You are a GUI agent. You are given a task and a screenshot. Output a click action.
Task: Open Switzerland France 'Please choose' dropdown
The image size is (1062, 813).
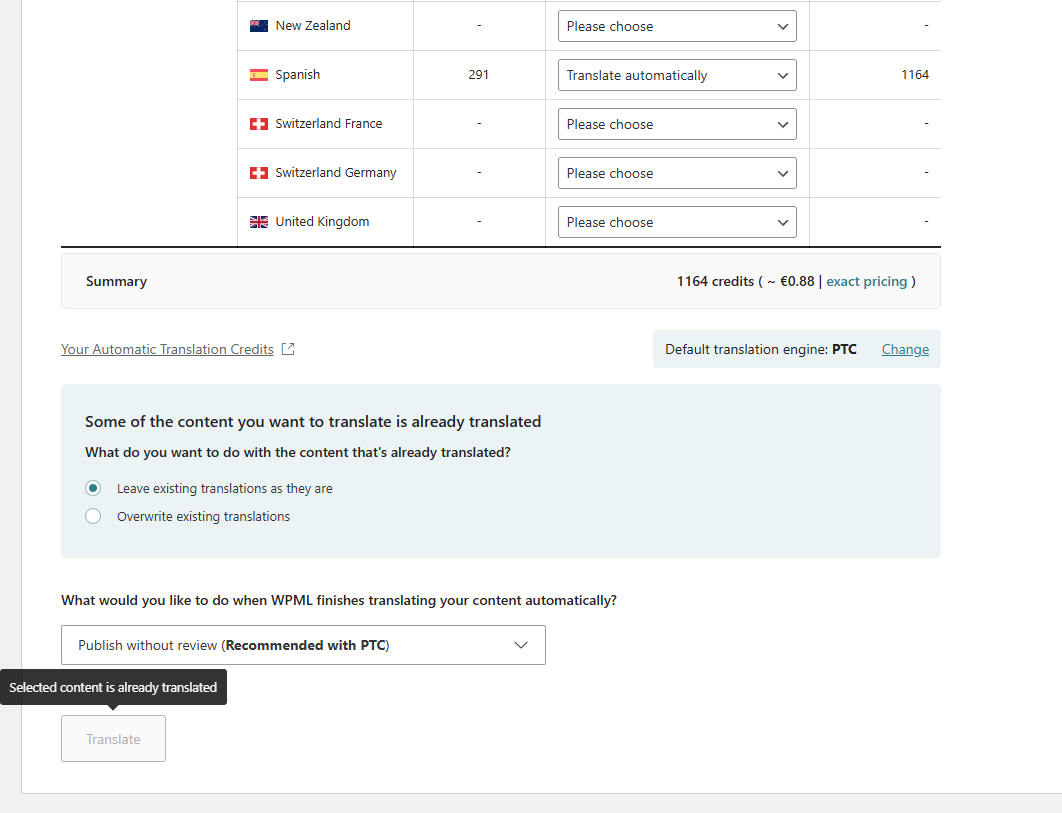[677, 124]
